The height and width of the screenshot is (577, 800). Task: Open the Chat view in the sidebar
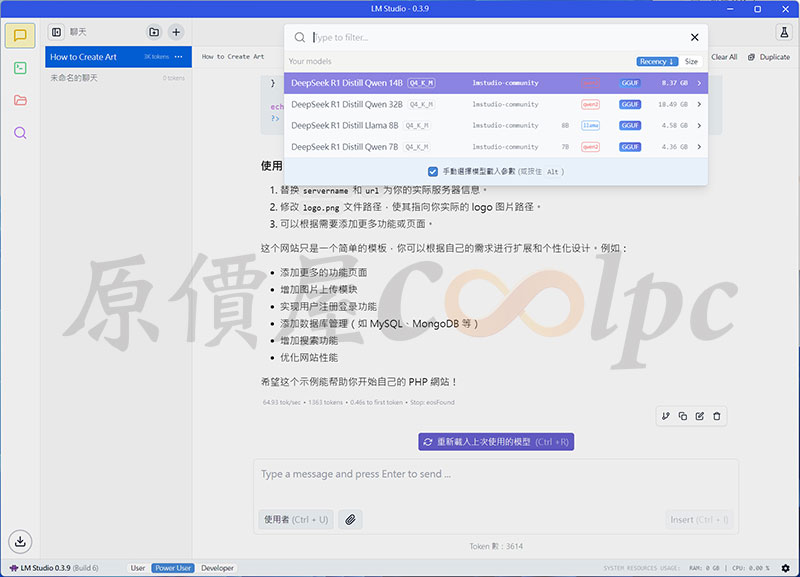click(x=20, y=36)
